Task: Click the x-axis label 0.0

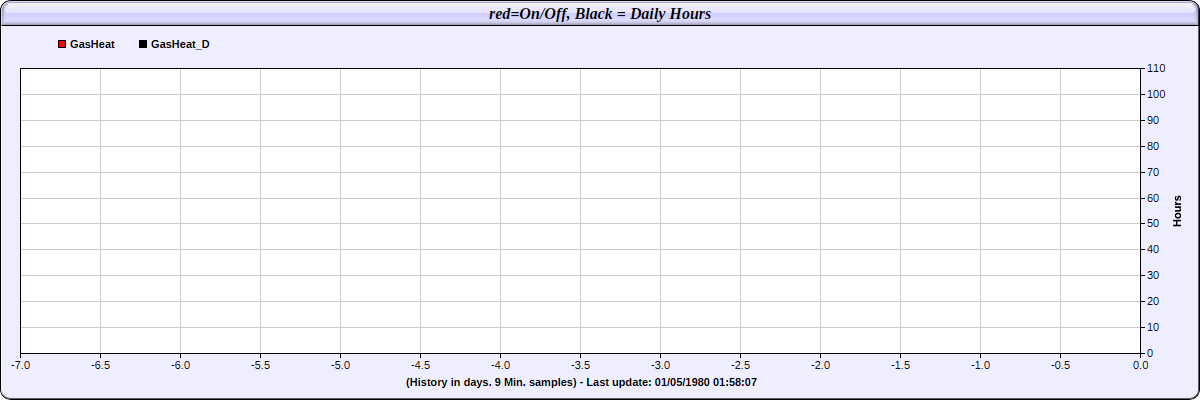Action: point(1140,365)
